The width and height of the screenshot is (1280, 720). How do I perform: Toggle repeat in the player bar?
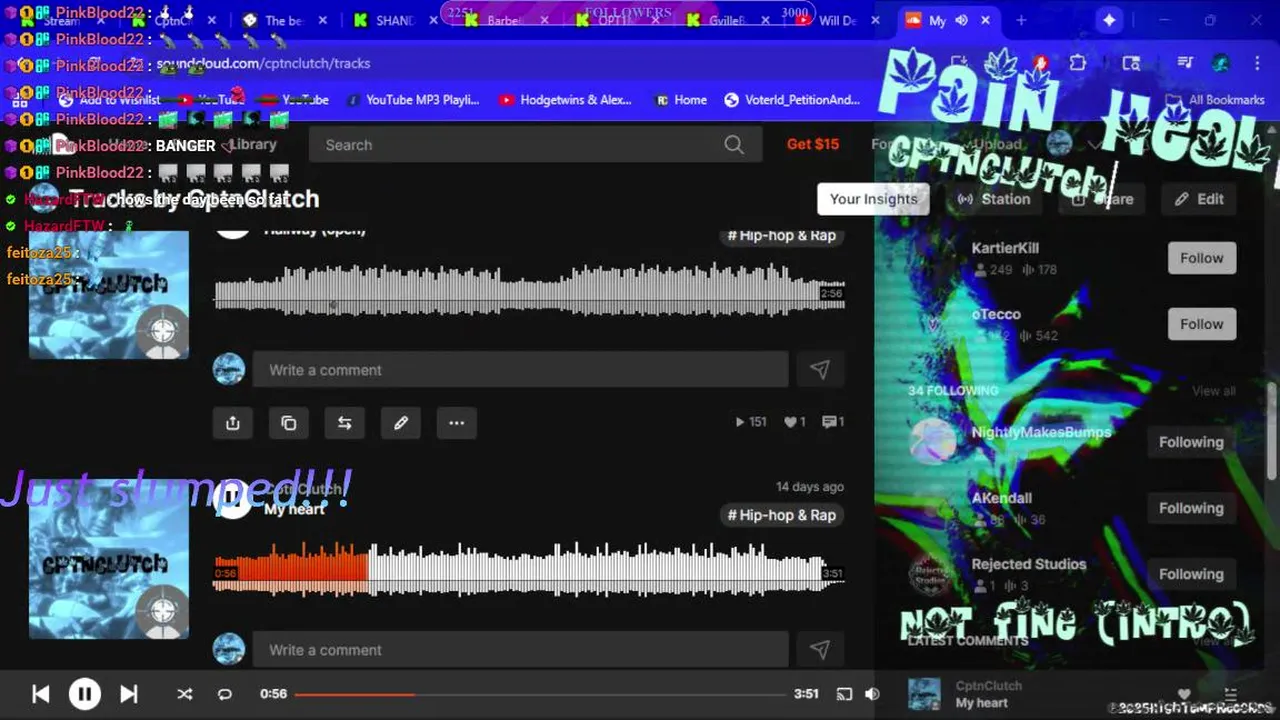pyautogui.click(x=225, y=694)
